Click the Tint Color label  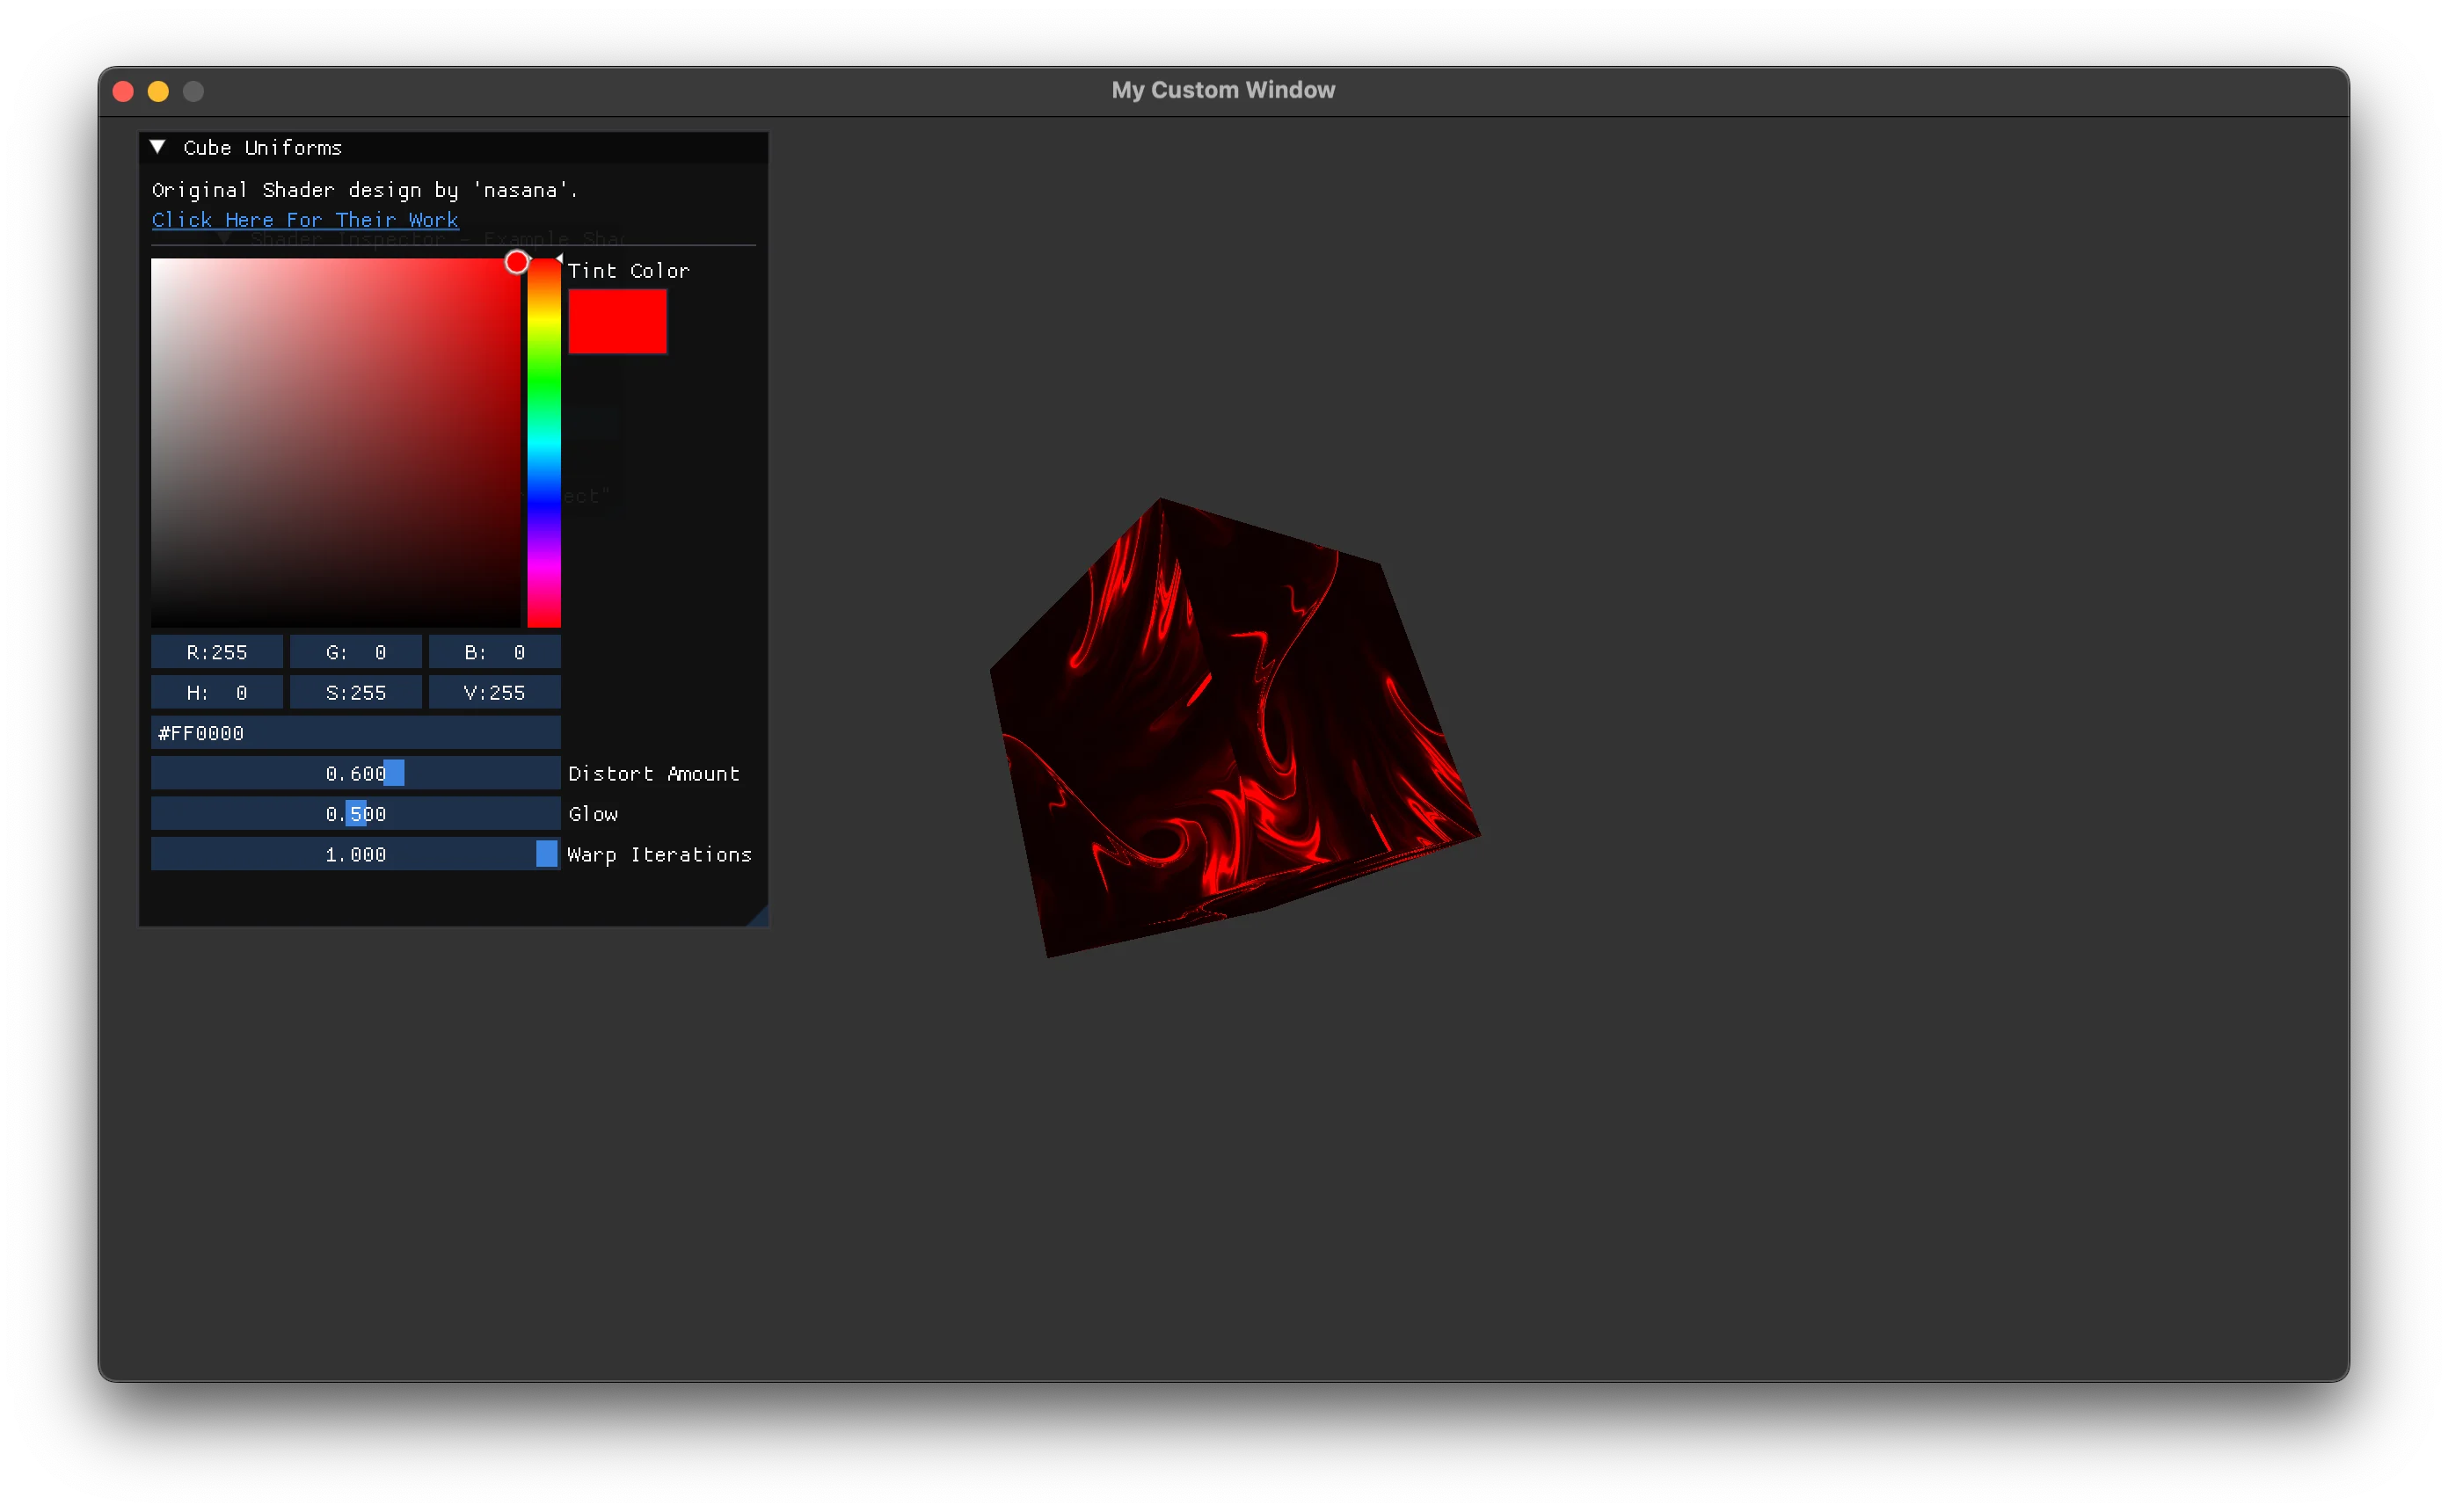coord(629,271)
